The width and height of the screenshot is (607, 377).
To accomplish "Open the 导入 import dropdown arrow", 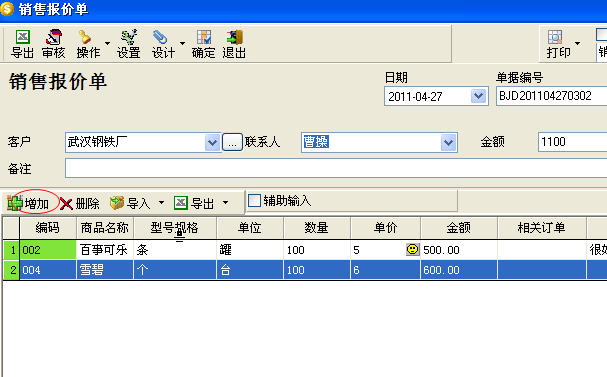I will click(161, 202).
